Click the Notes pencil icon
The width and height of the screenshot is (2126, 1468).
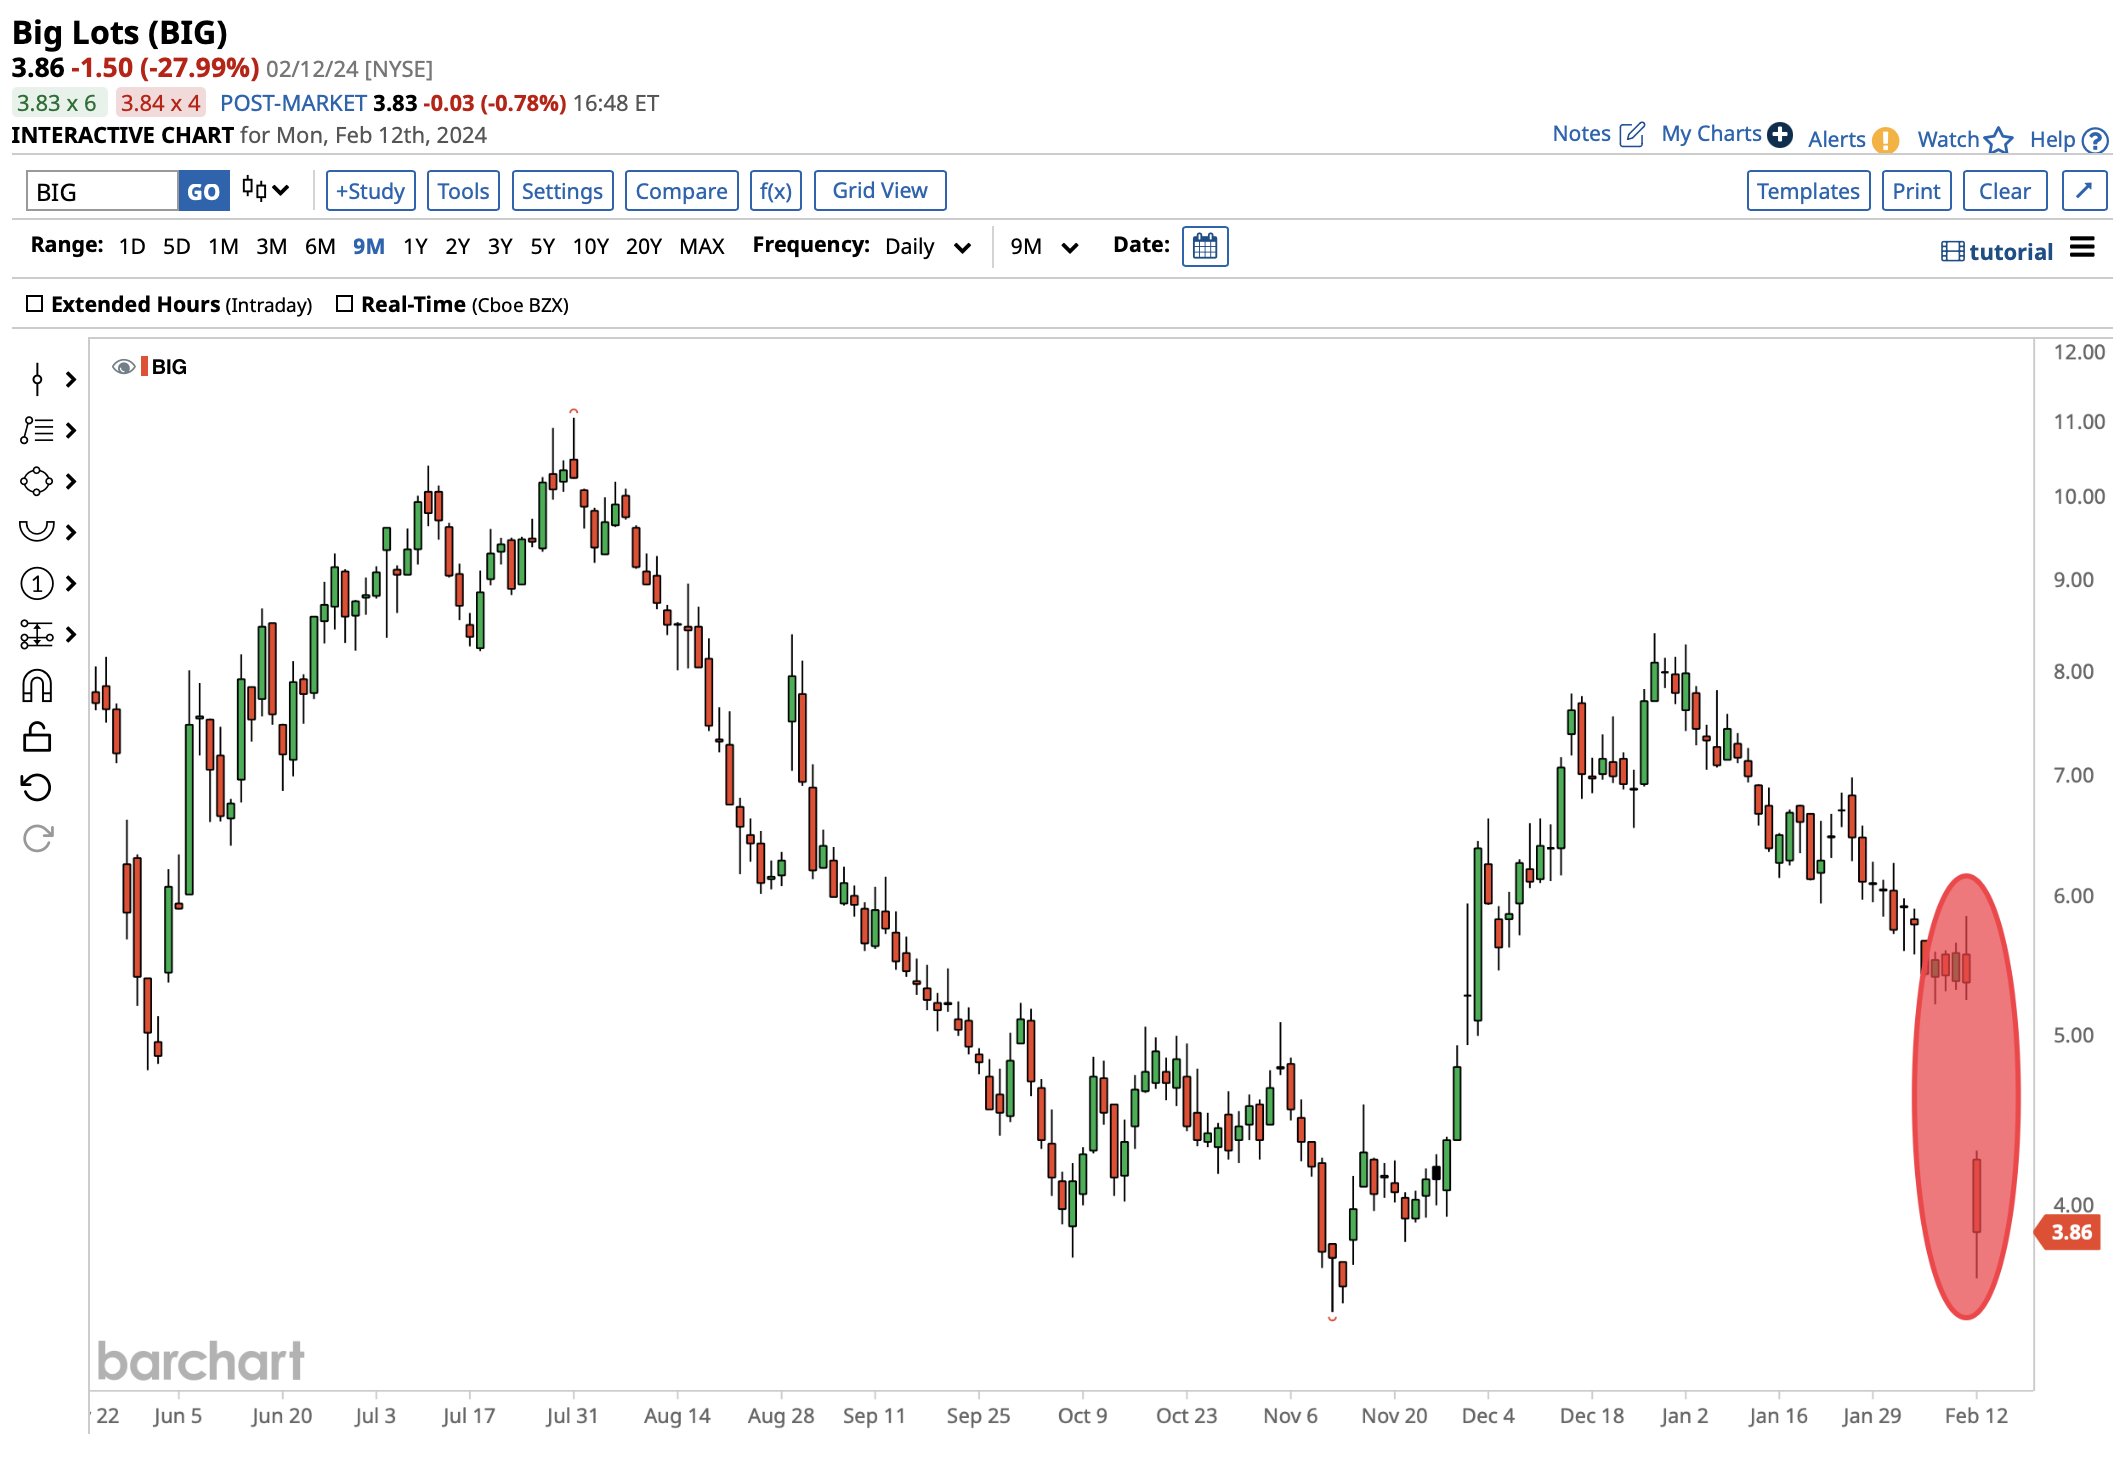pyautogui.click(x=1632, y=134)
